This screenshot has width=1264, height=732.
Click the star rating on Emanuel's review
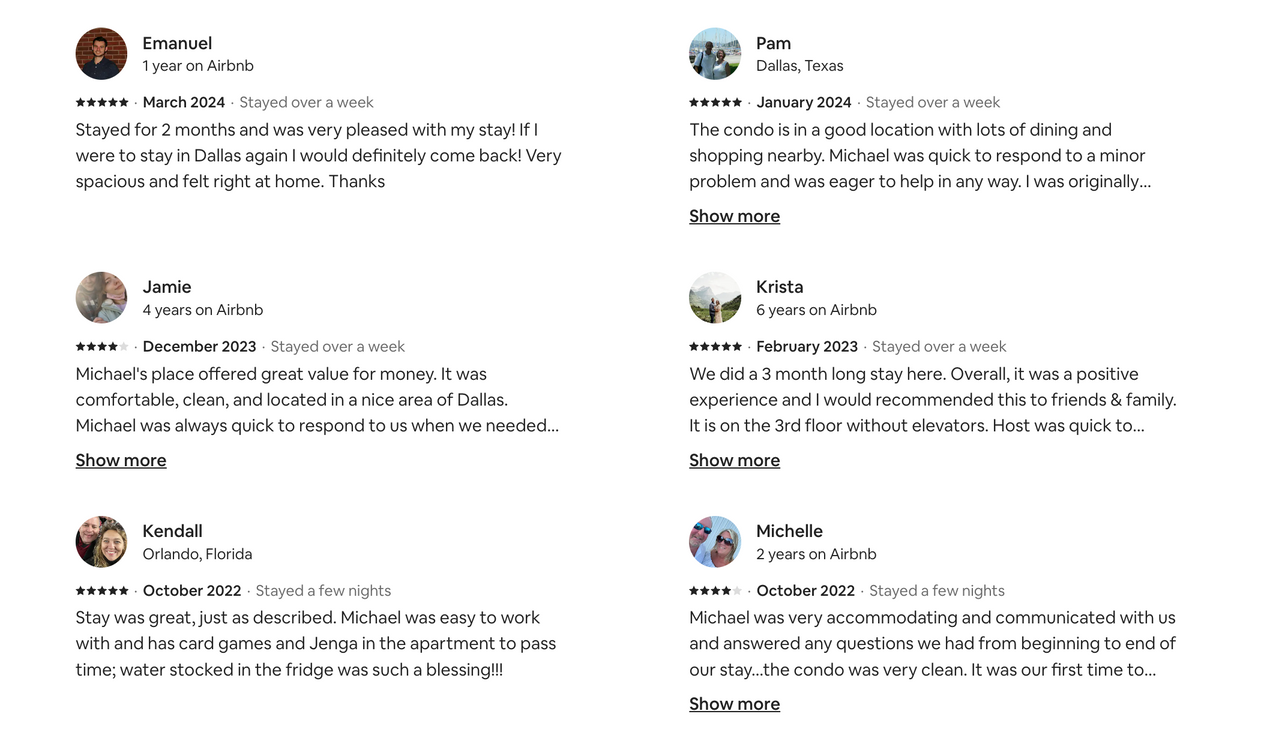[102, 102]
